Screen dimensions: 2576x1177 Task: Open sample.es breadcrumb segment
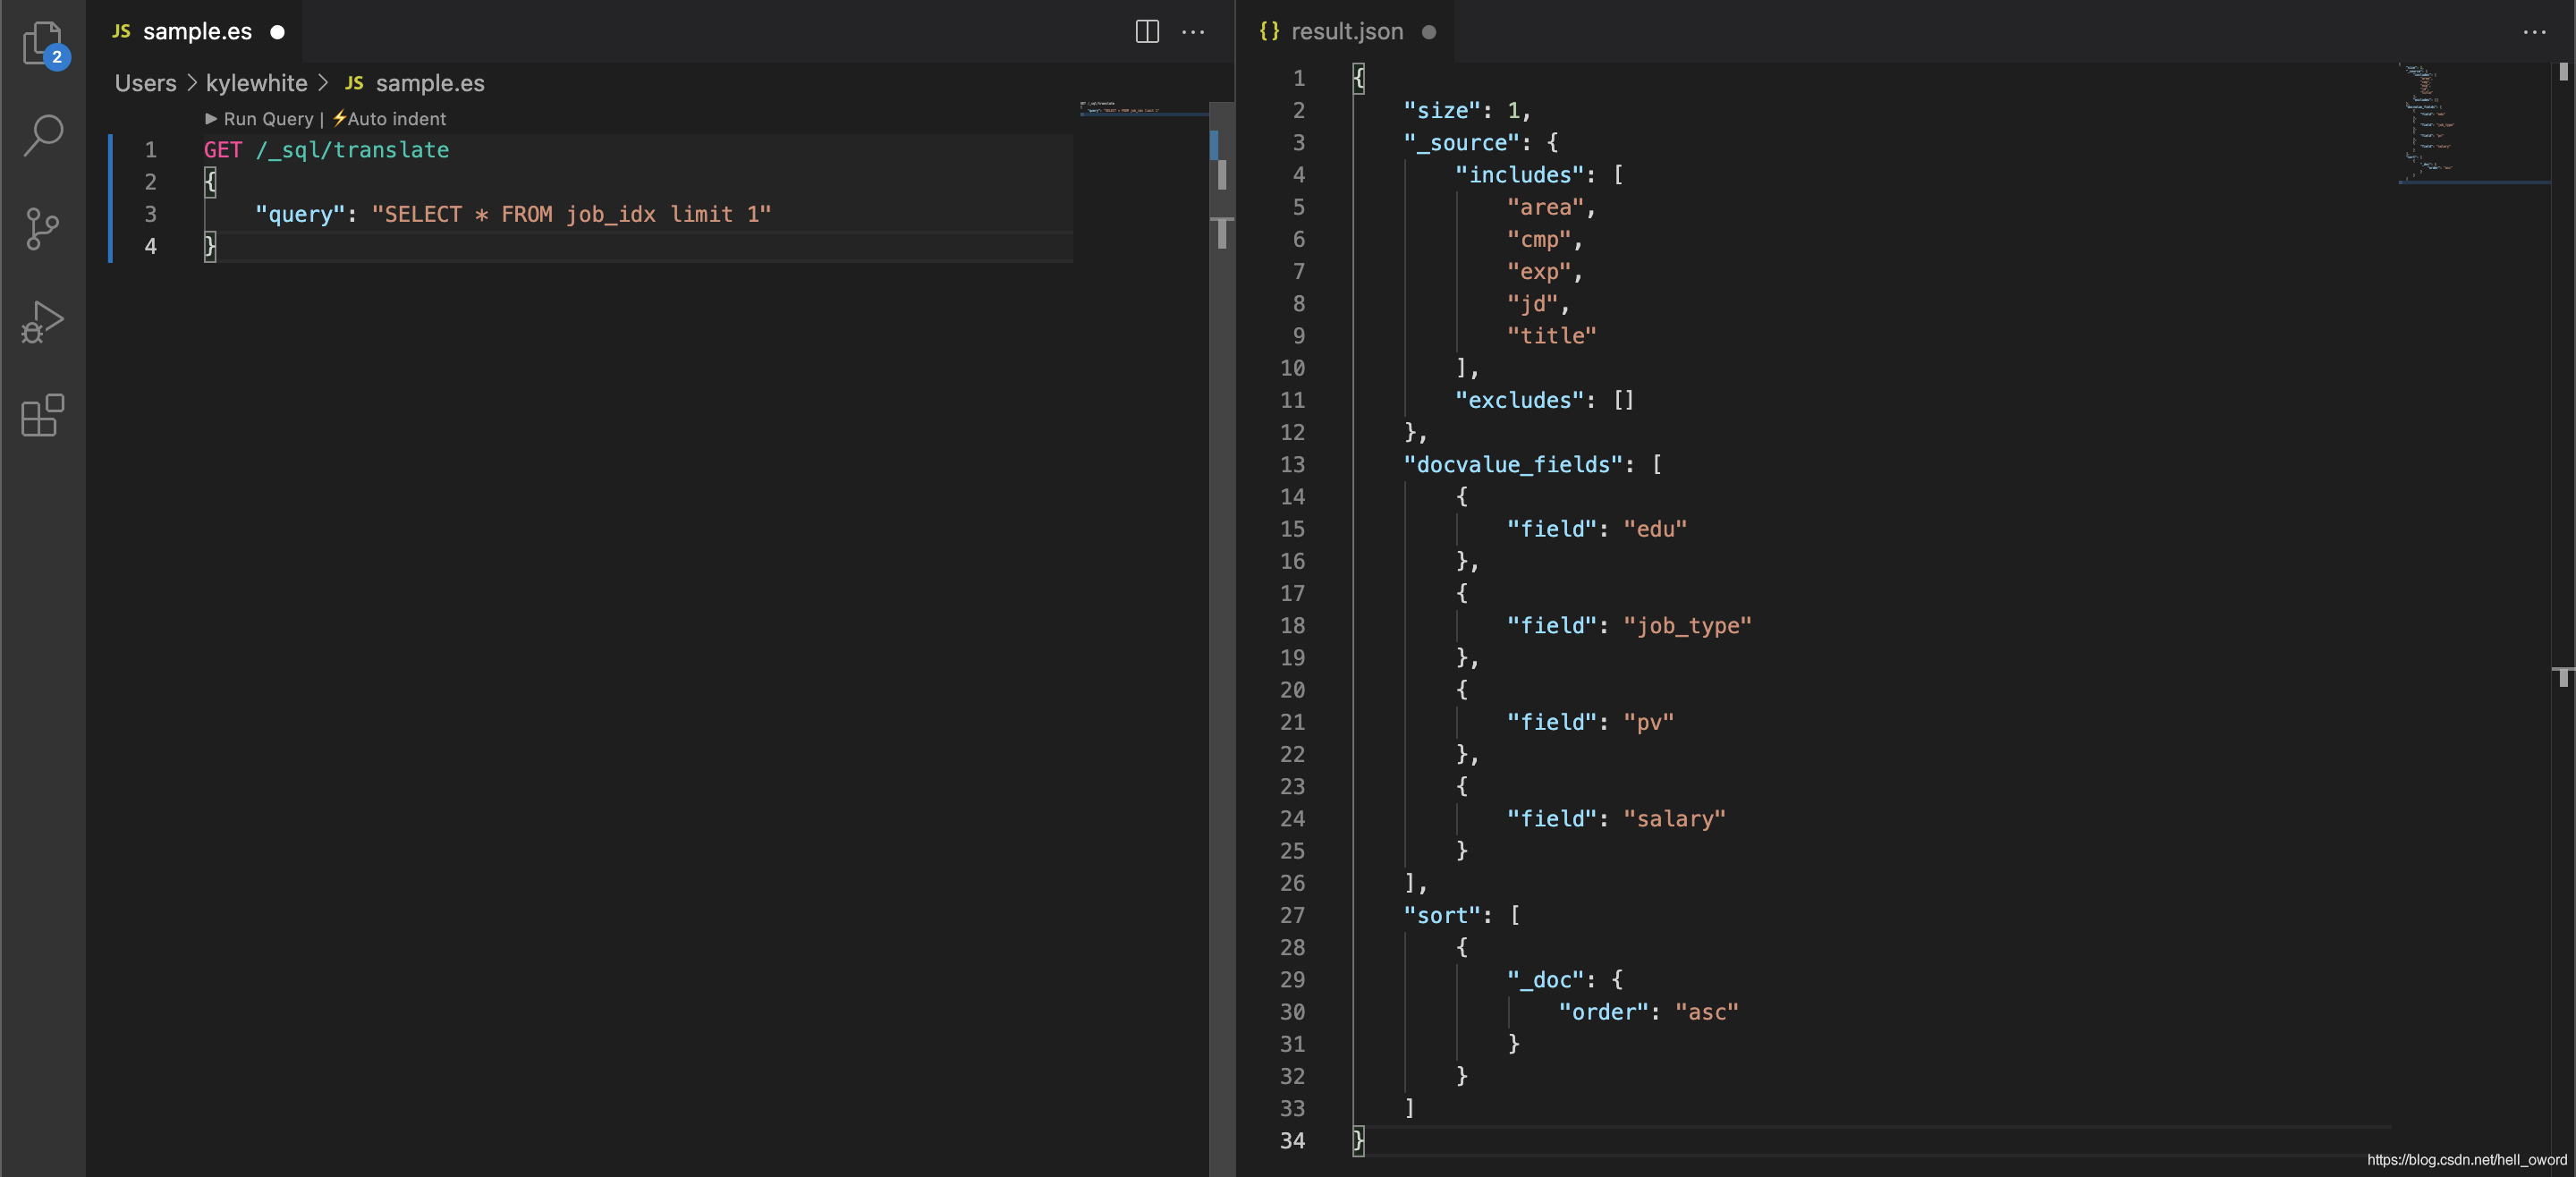click(x=430, y=83)
